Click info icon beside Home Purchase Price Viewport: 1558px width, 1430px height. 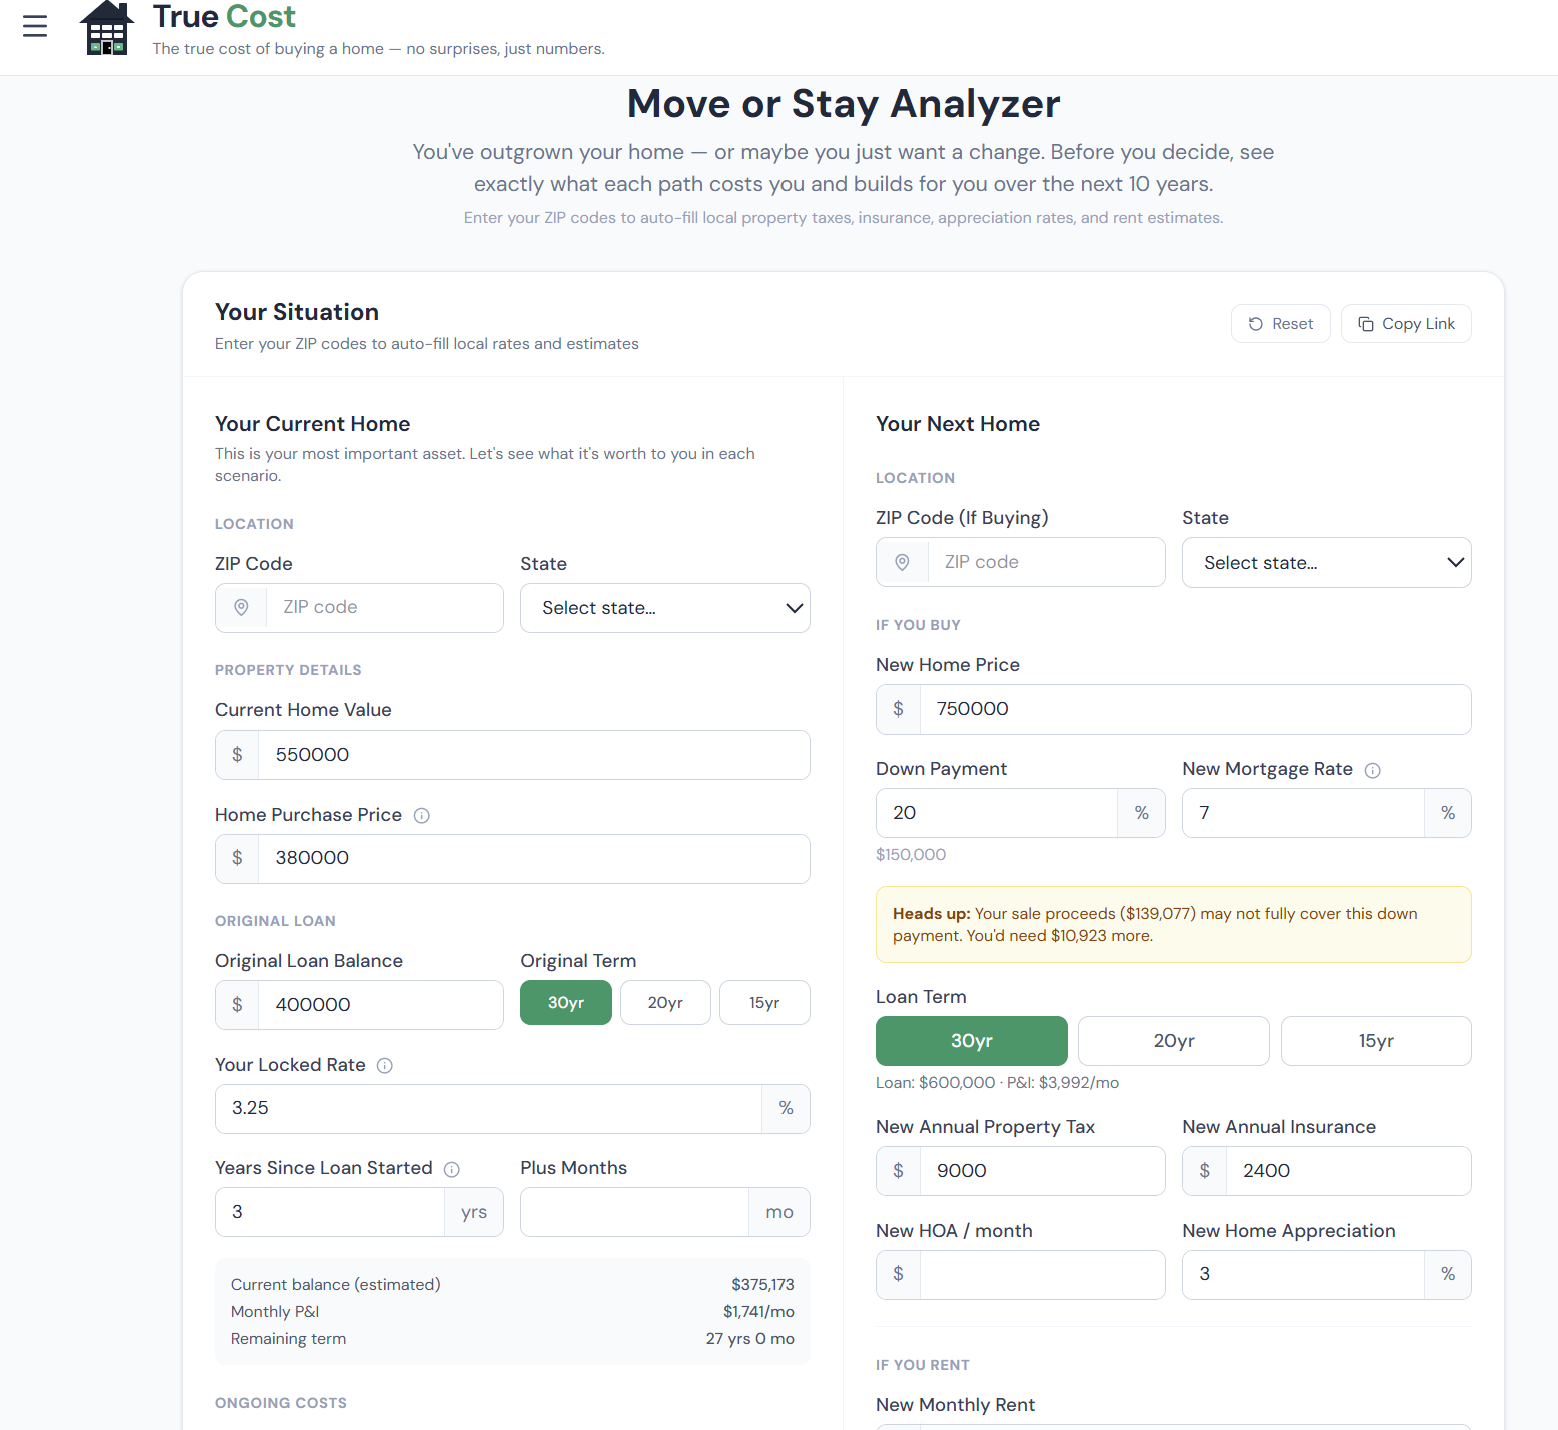pos(422,816)
